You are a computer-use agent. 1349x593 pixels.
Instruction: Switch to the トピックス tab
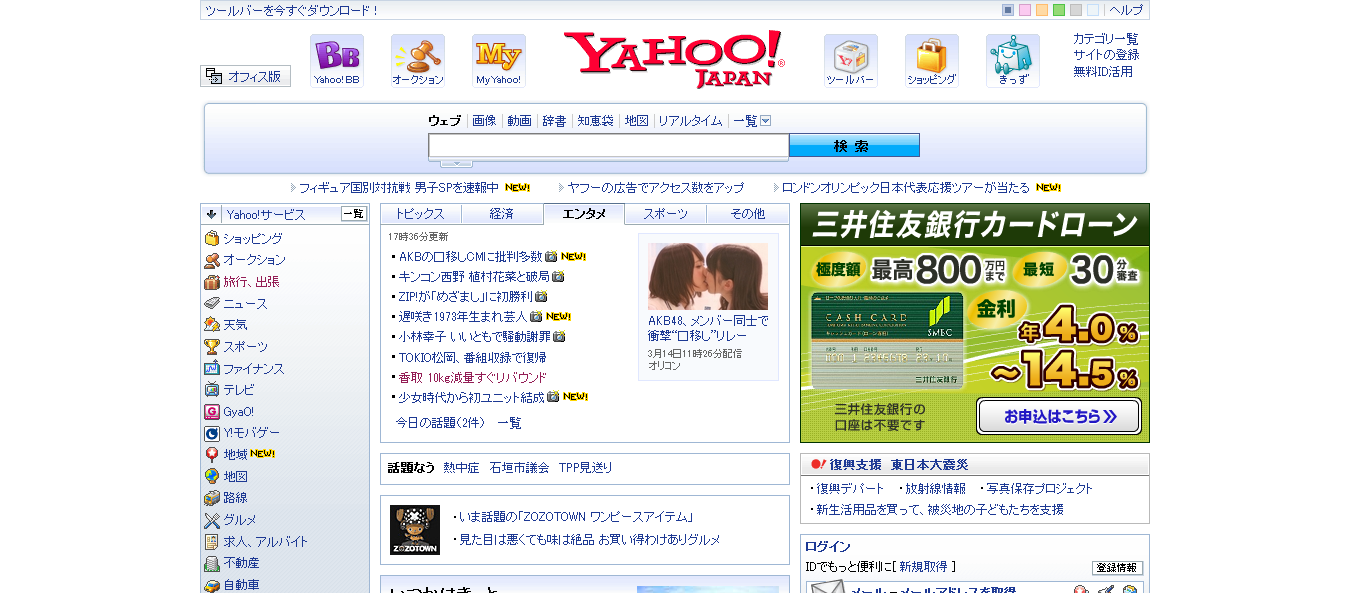tap(420, 214)
